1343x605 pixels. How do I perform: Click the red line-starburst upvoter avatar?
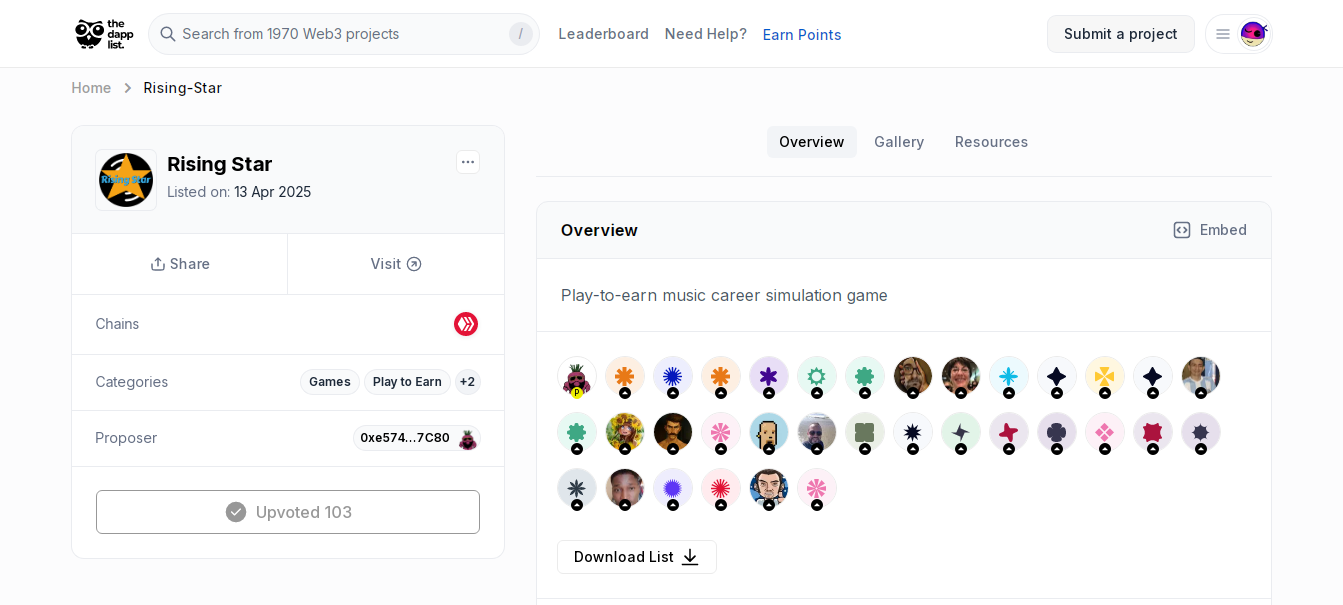[721, 489]
